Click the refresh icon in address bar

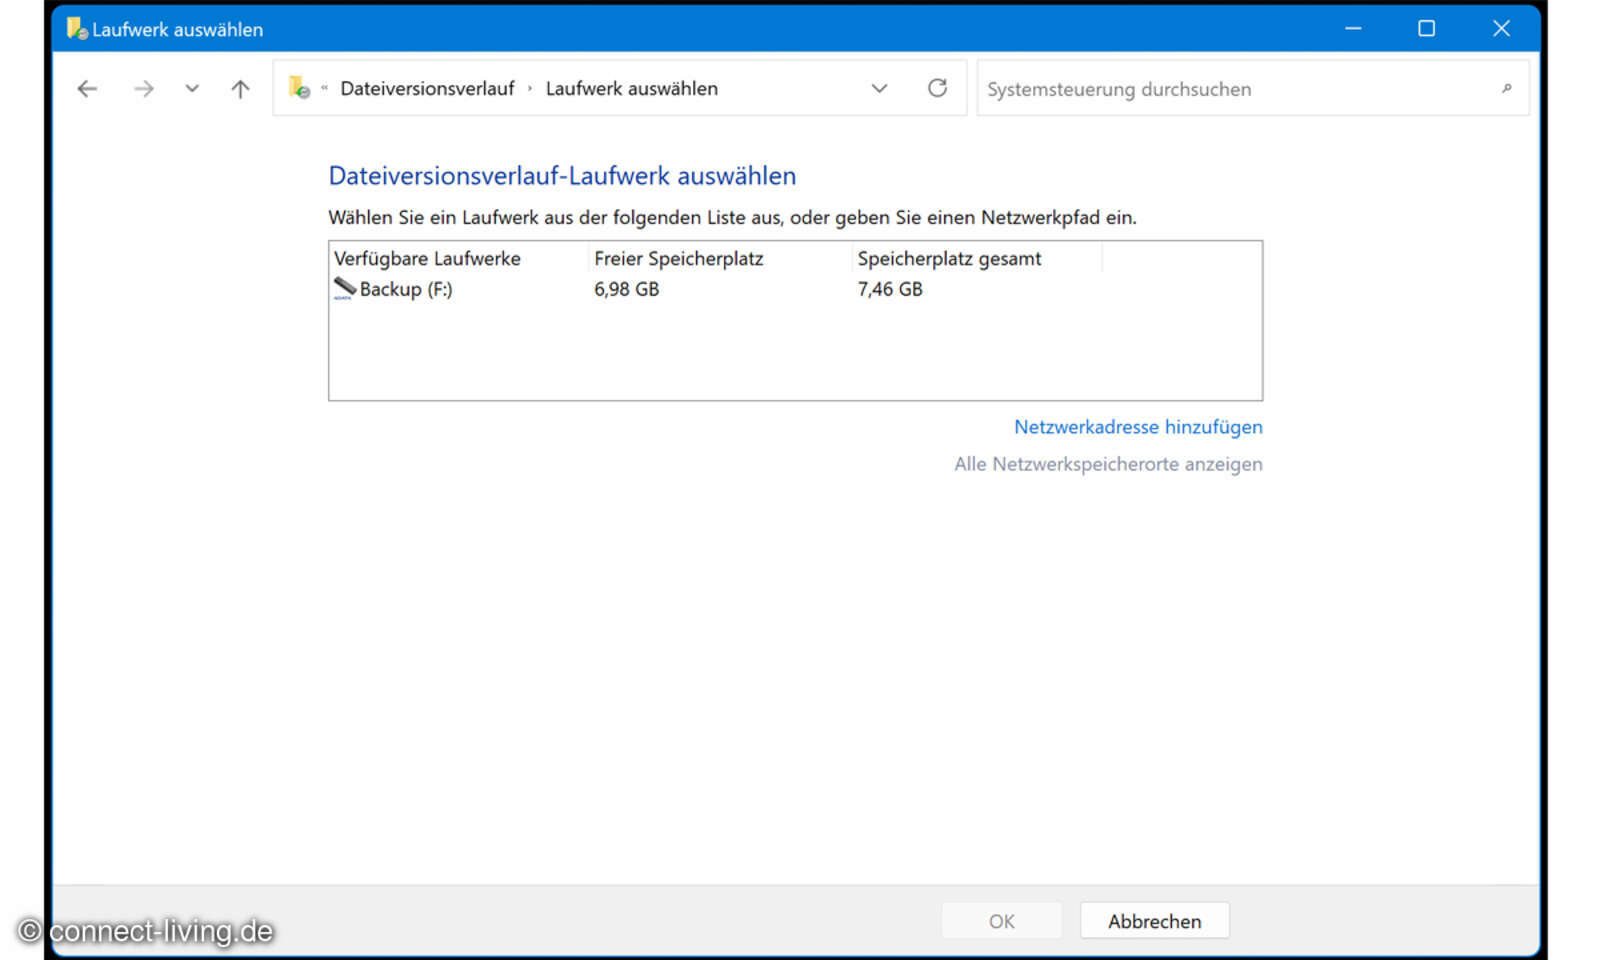click(x=937, y=88)
